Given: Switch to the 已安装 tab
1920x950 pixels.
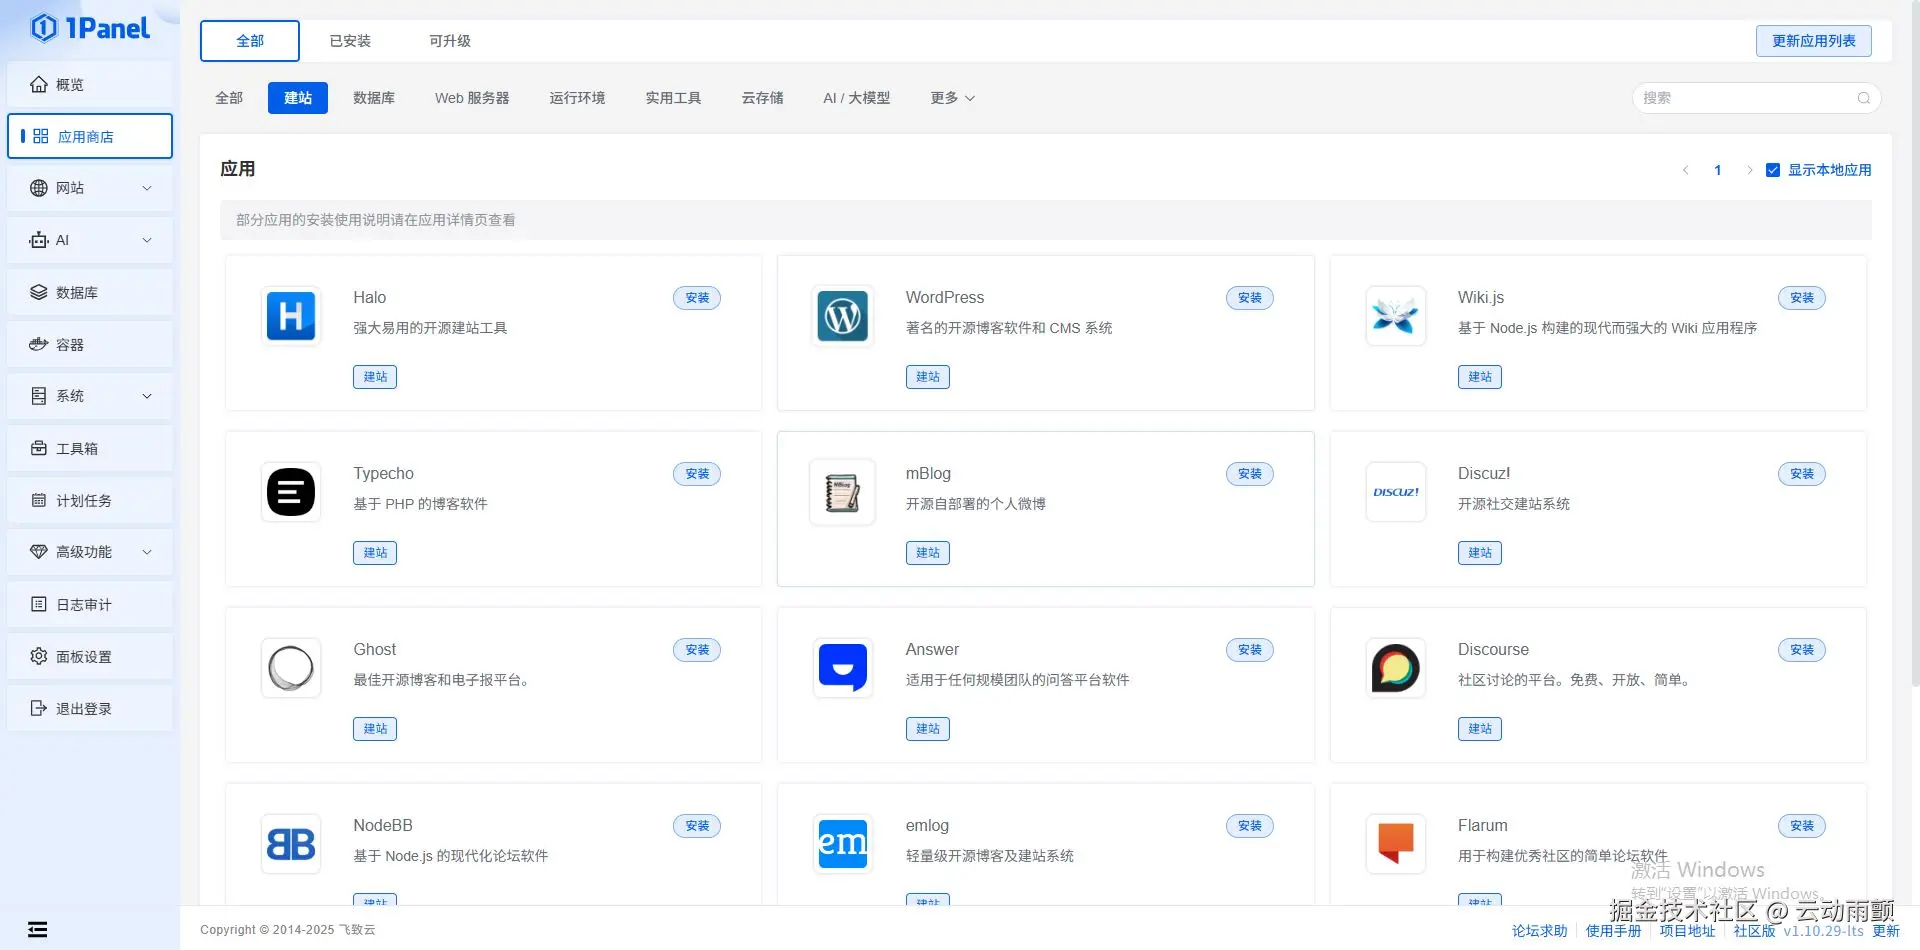Looking at the screenshot, I should pos(350,41).
